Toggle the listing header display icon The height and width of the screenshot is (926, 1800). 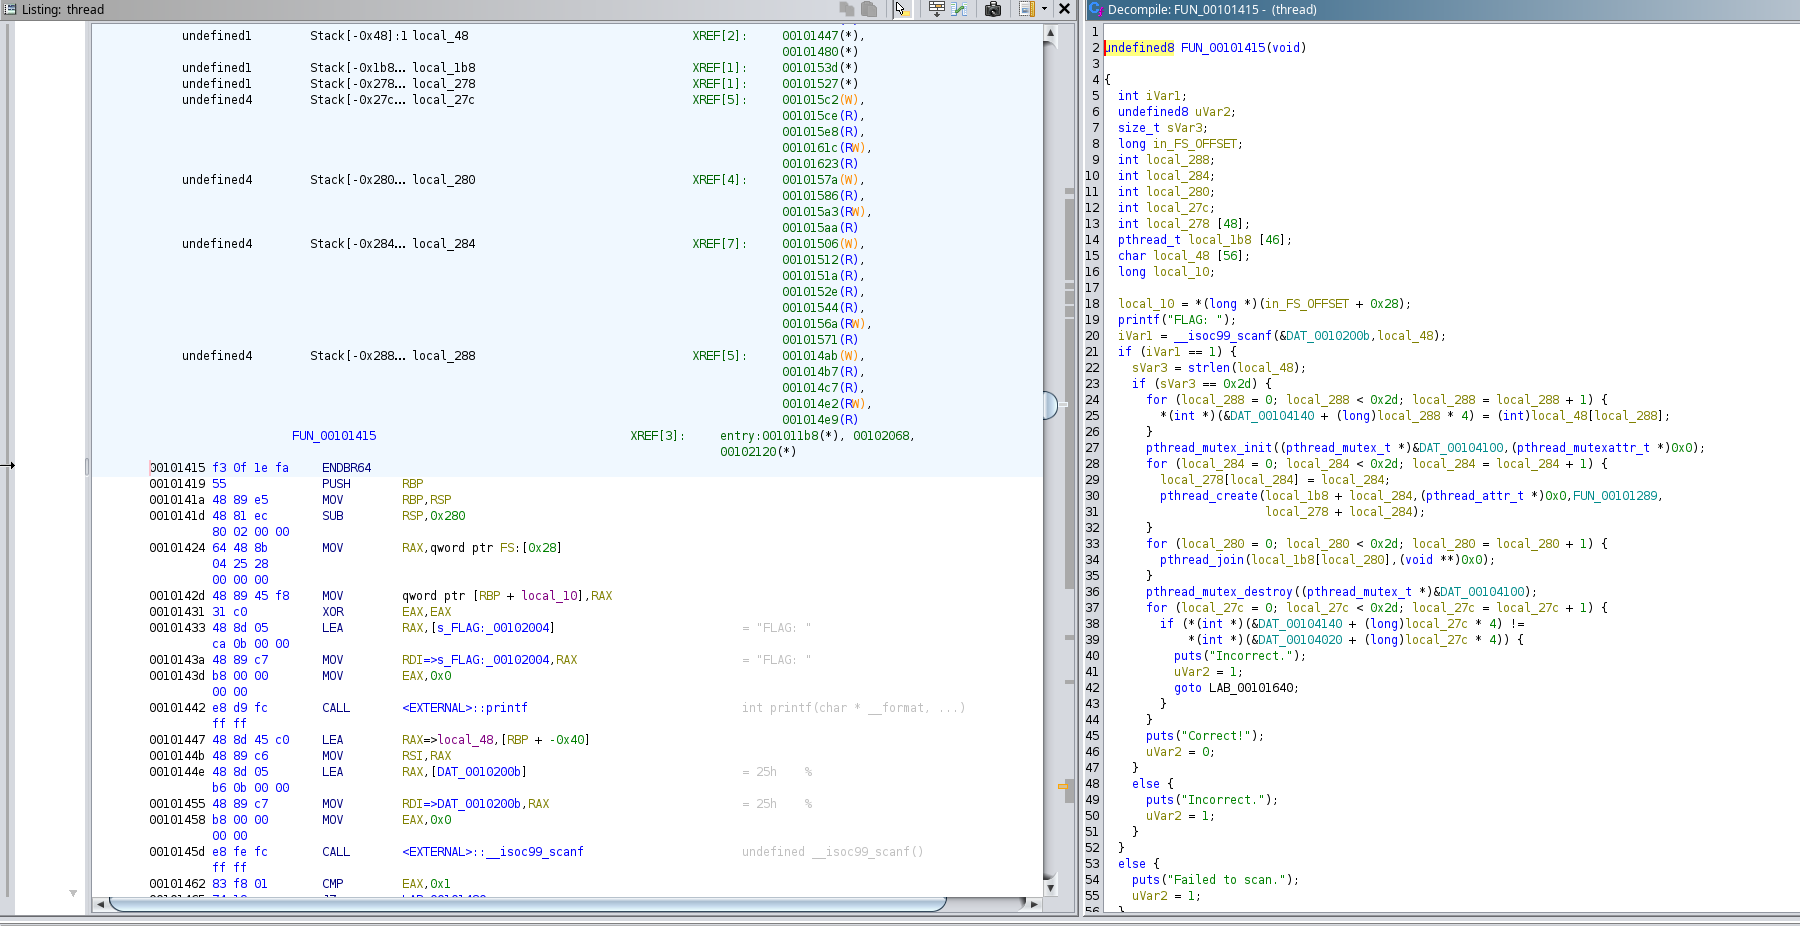1027,9
